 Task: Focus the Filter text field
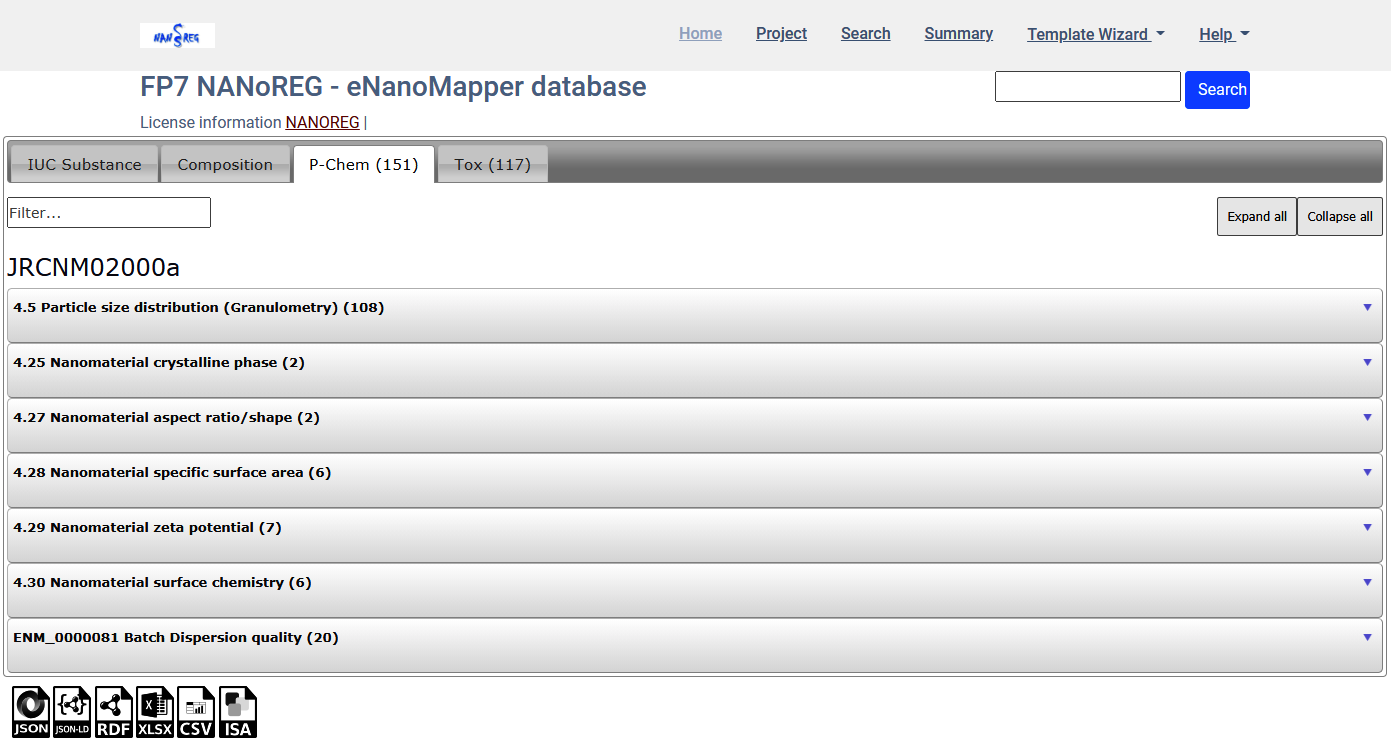tap(109, 213)
